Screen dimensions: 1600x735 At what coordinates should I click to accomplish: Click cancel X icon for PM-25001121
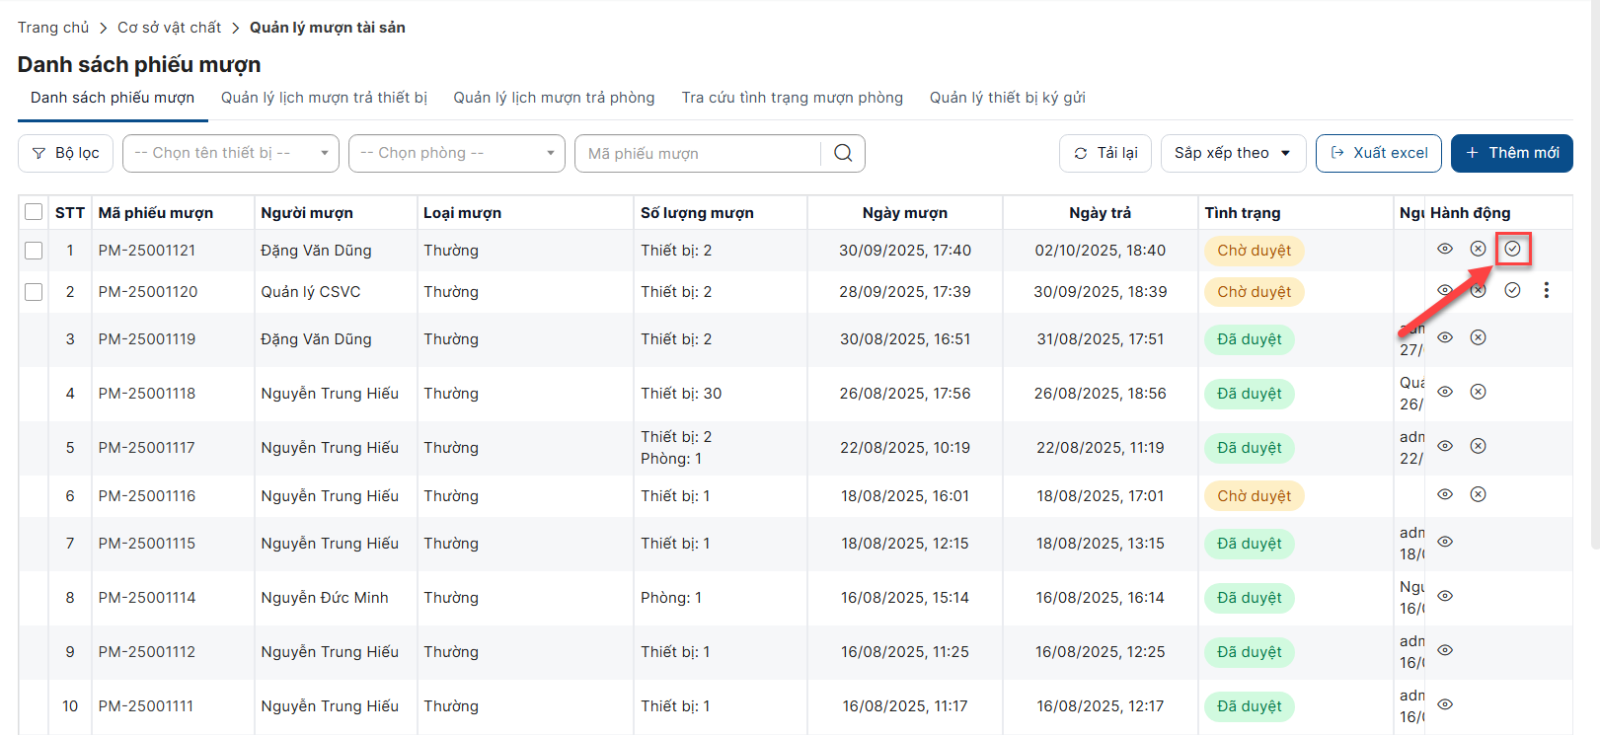point(1478,249)
